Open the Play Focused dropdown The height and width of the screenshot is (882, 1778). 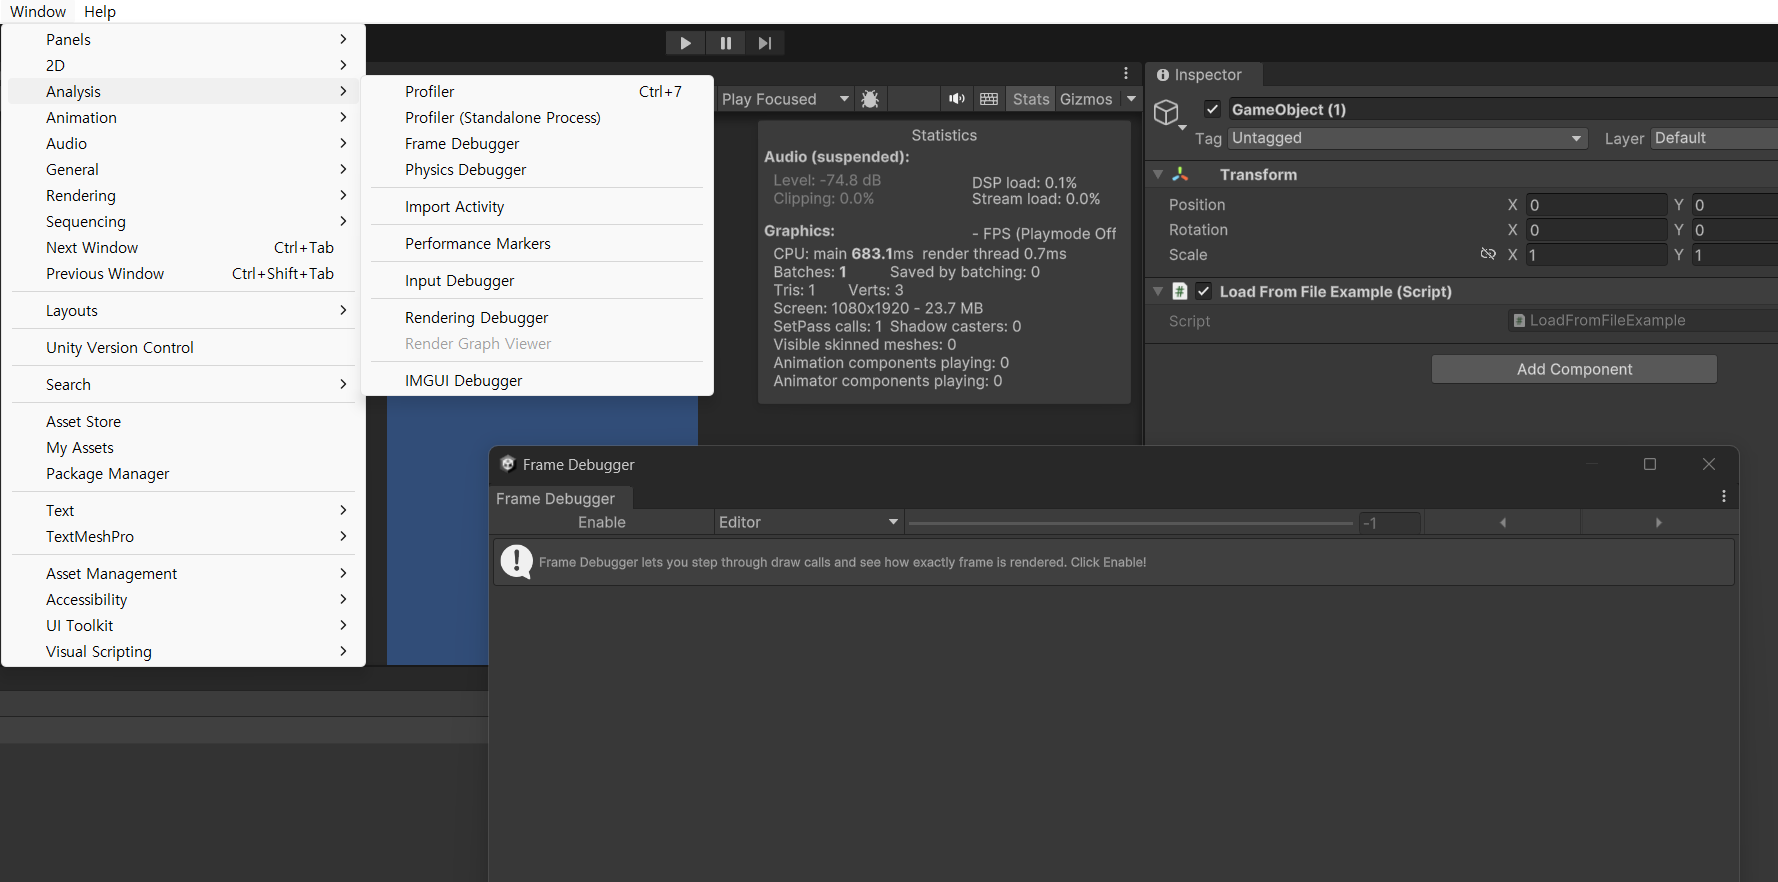pos(785,99)
